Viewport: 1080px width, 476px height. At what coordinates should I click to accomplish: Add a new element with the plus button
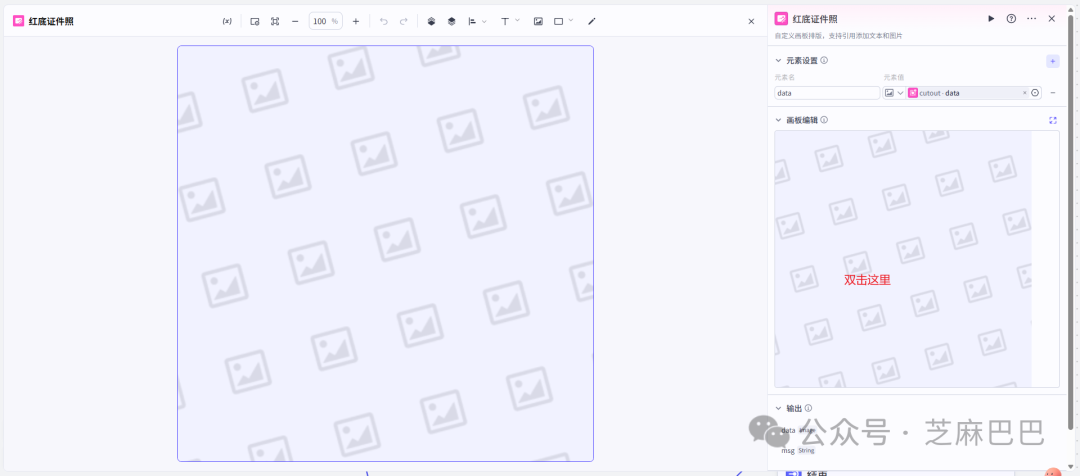pos(1052,61)
